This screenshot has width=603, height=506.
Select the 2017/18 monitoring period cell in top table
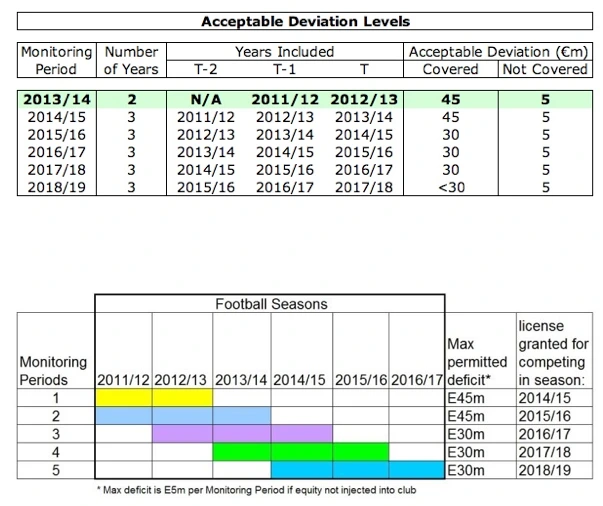click(57, 170)
